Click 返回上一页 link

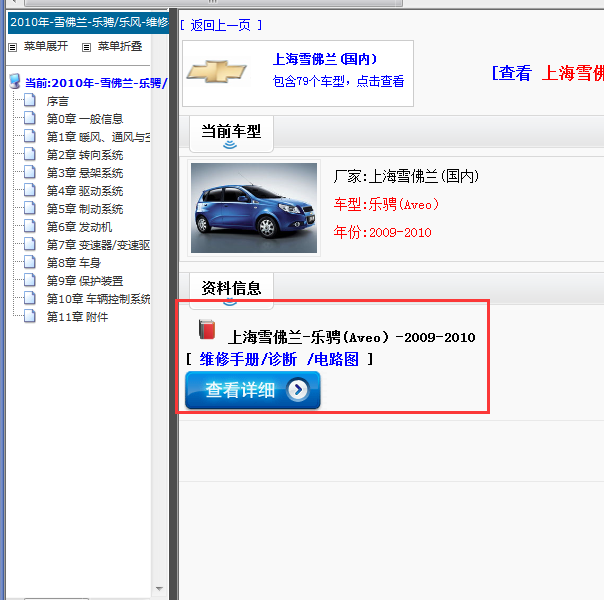pyautogui.click(x=220, y=25)
